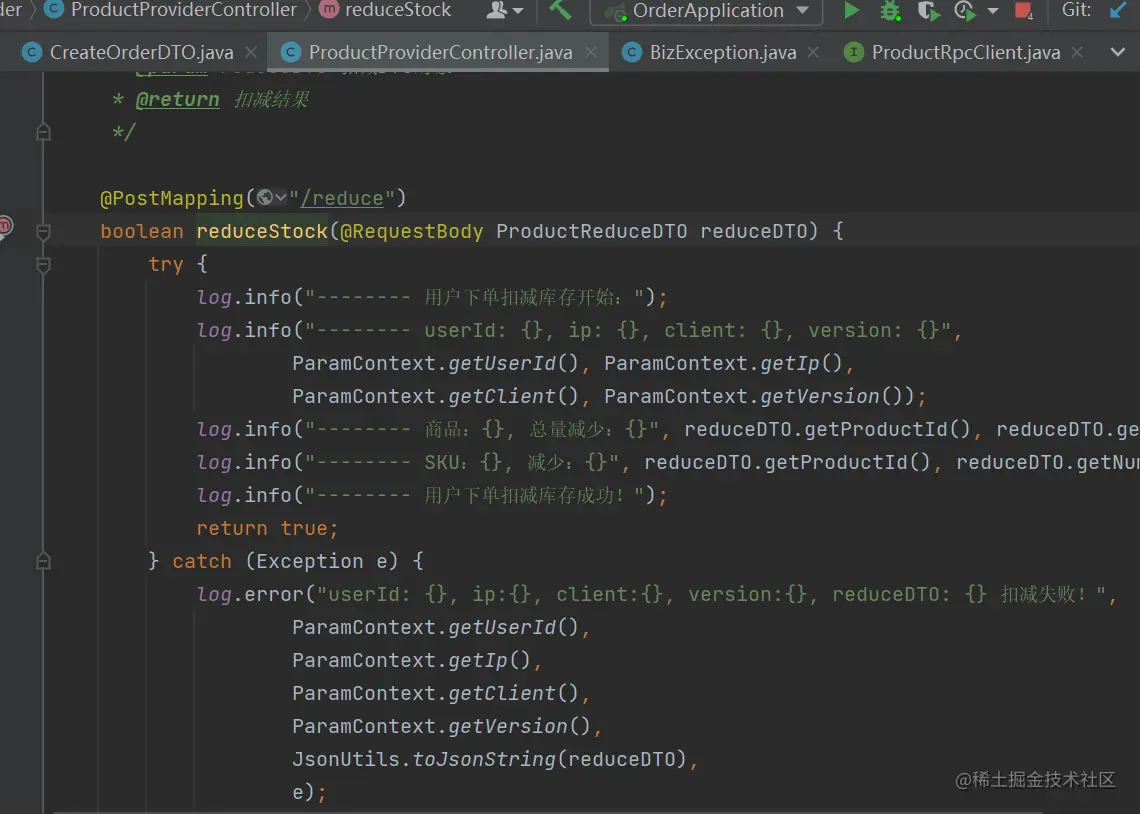Click the log.error call
Image resolution: width=1140 pixels, height=814 pixels.
click(x=250, y=595)
